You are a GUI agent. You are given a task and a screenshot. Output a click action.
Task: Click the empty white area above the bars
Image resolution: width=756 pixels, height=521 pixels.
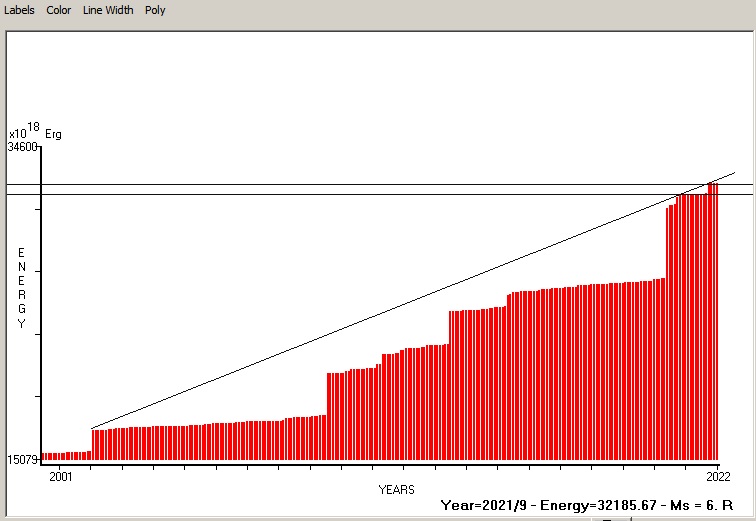(x=300, y=100)
